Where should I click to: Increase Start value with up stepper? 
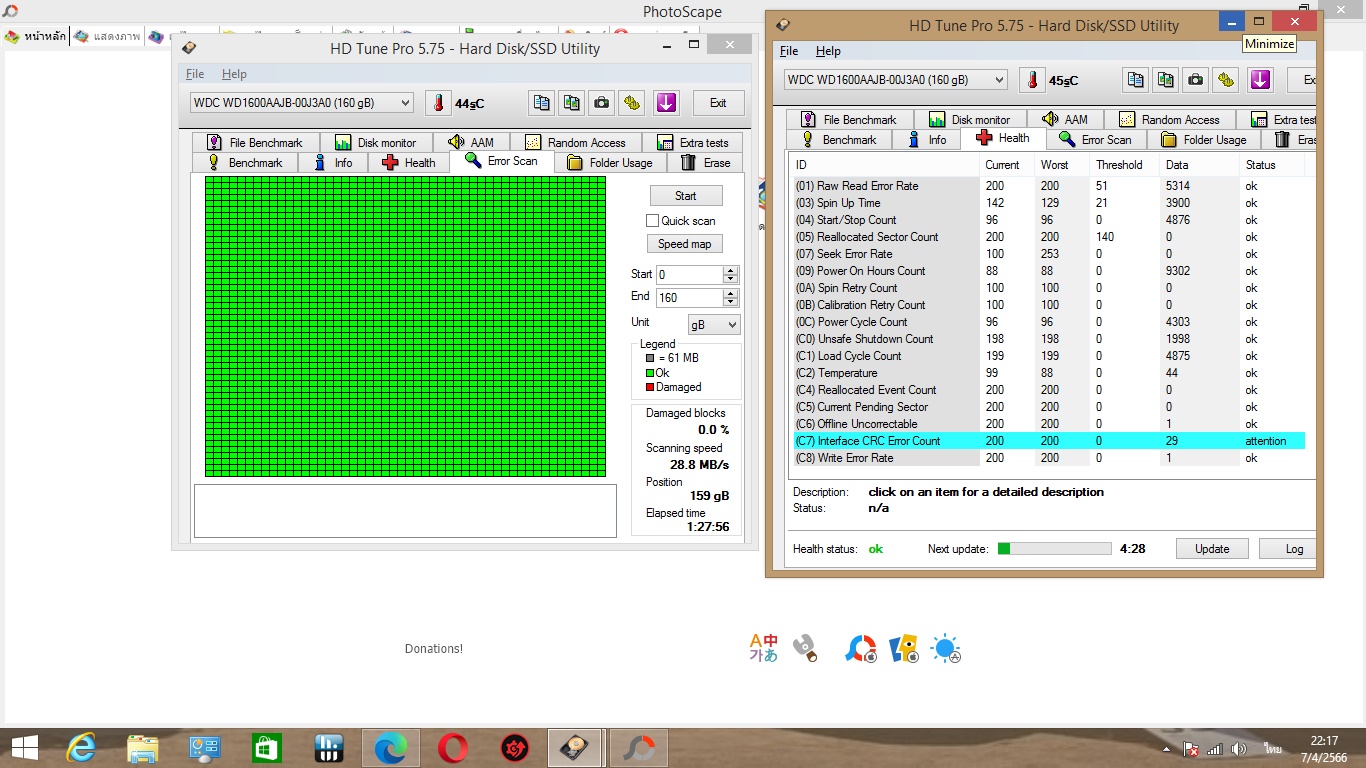tap(731, 270)
